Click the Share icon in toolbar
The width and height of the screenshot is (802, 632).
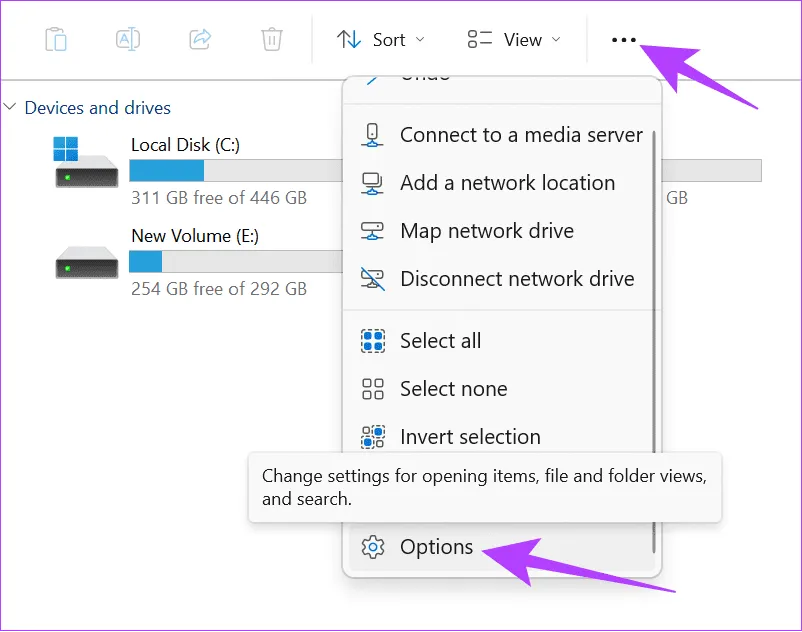[x=200, y=39]
